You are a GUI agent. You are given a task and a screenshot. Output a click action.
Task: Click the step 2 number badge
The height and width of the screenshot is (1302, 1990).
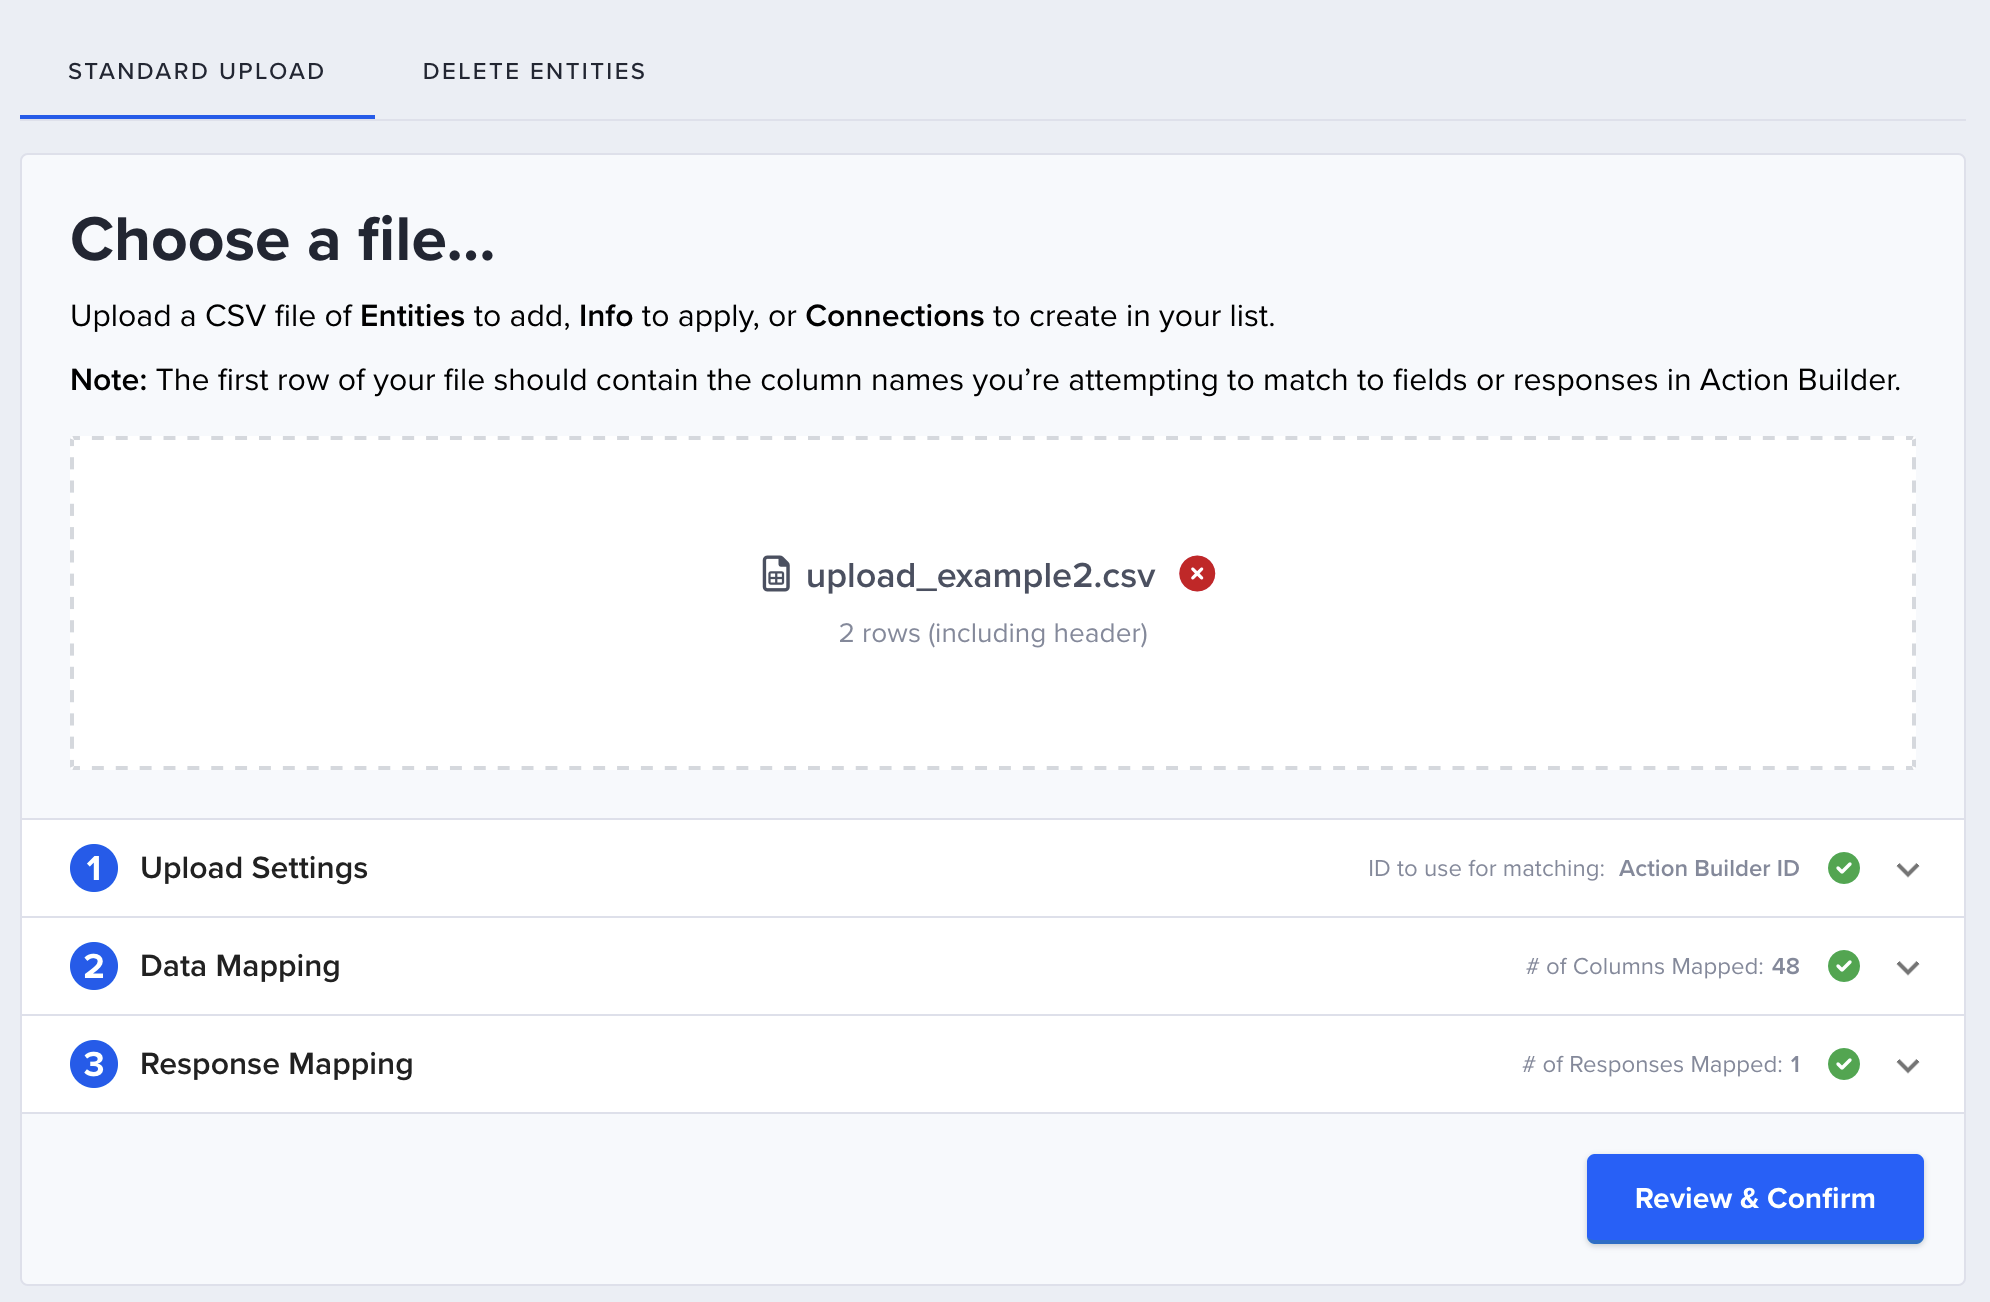[x=94, y=966]
